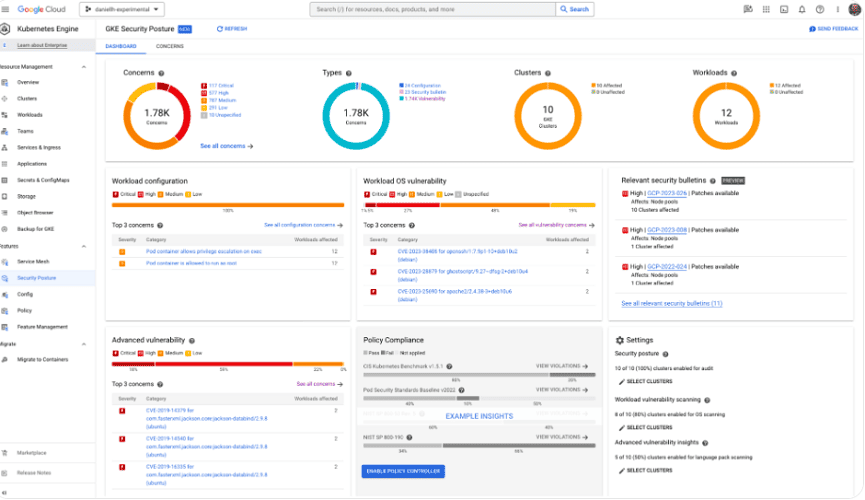The image size is (865, 500).
Task: Click the Concerns severity donut chart
Action: 157,116
